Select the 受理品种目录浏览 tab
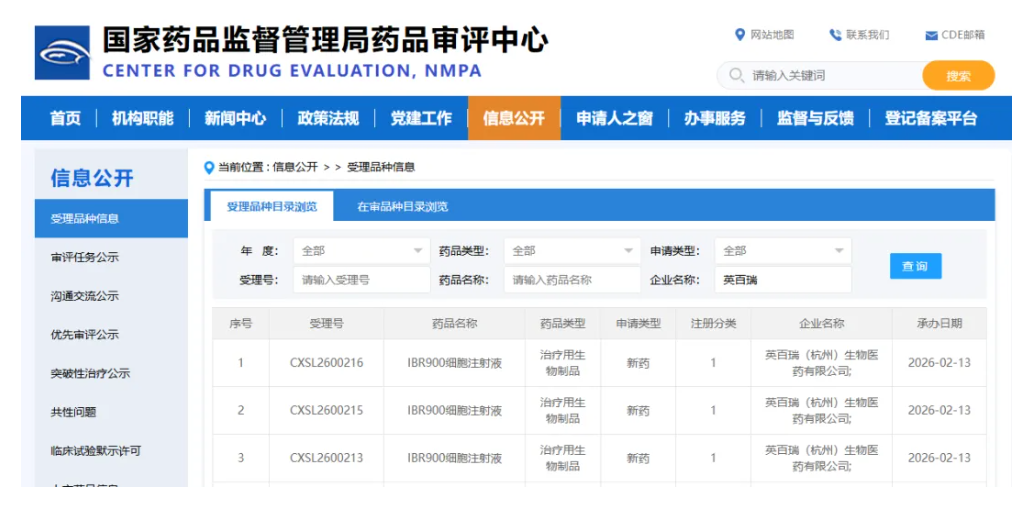This screenshot has width=1021, height=505. pyautogui.click(x=271, y=207)
